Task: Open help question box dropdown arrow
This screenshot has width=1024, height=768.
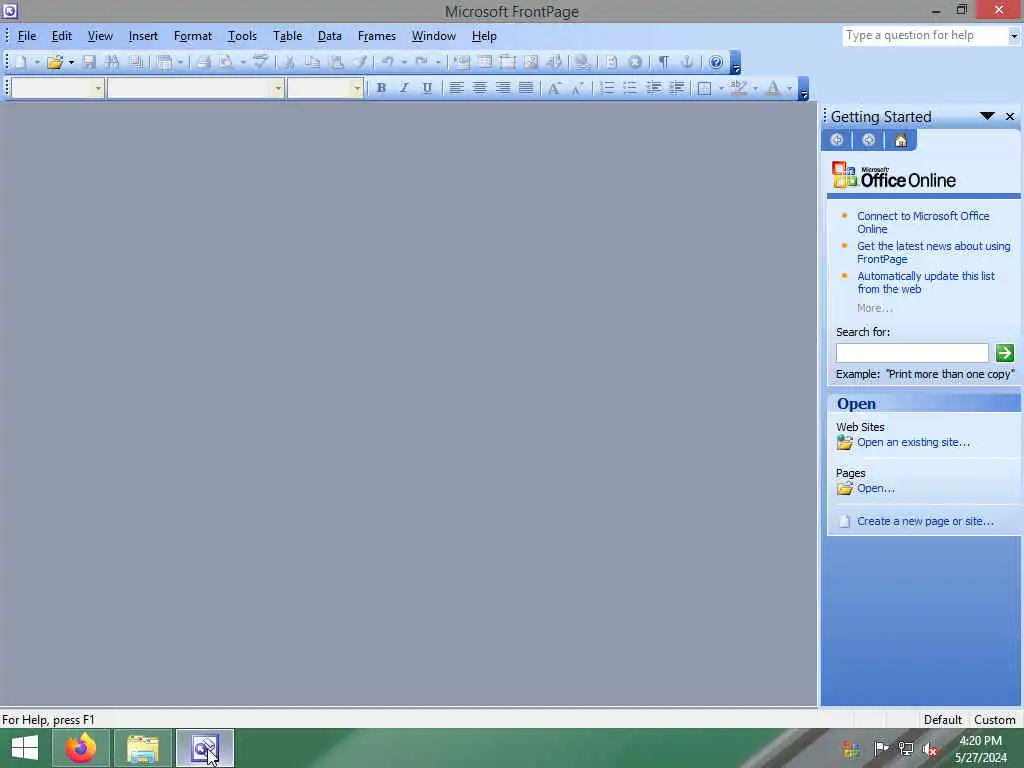Action: (x=1014, y=36)
